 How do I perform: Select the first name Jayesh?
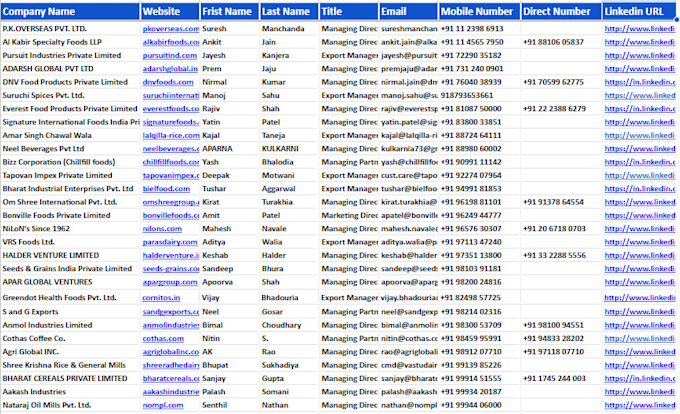click(x=214, y=55)
